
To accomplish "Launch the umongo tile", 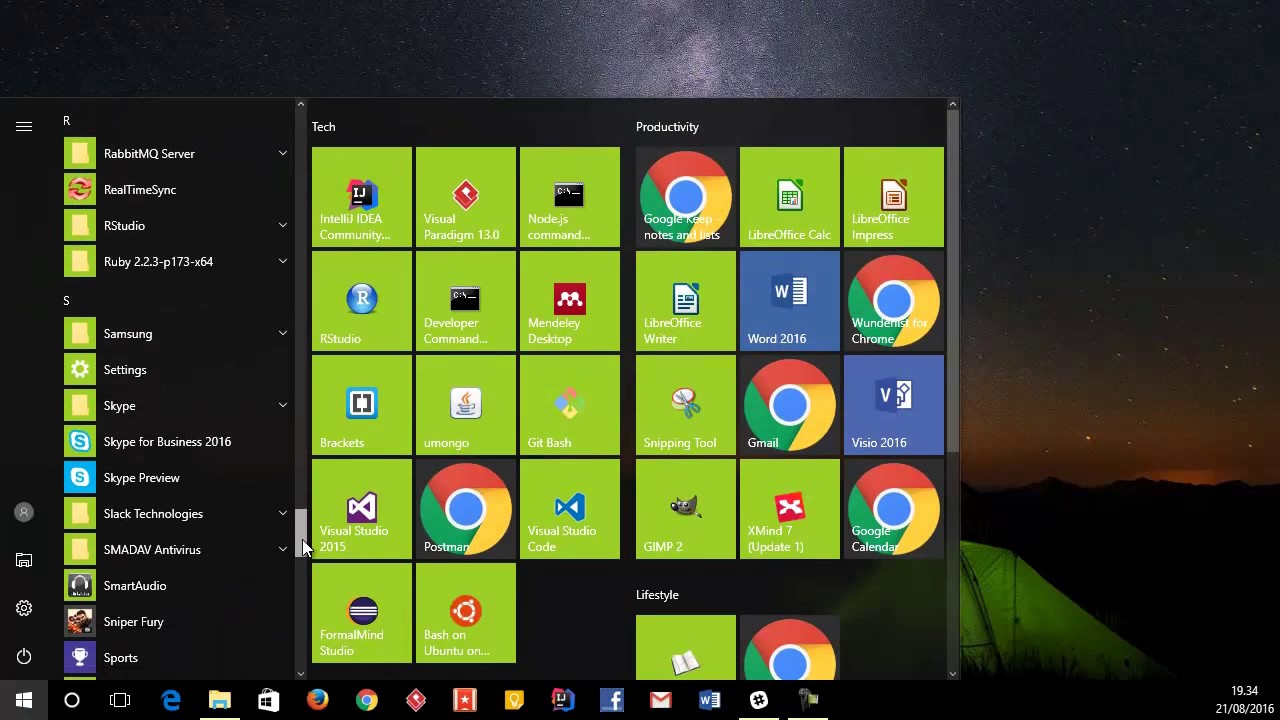I will tap(466, 405).
